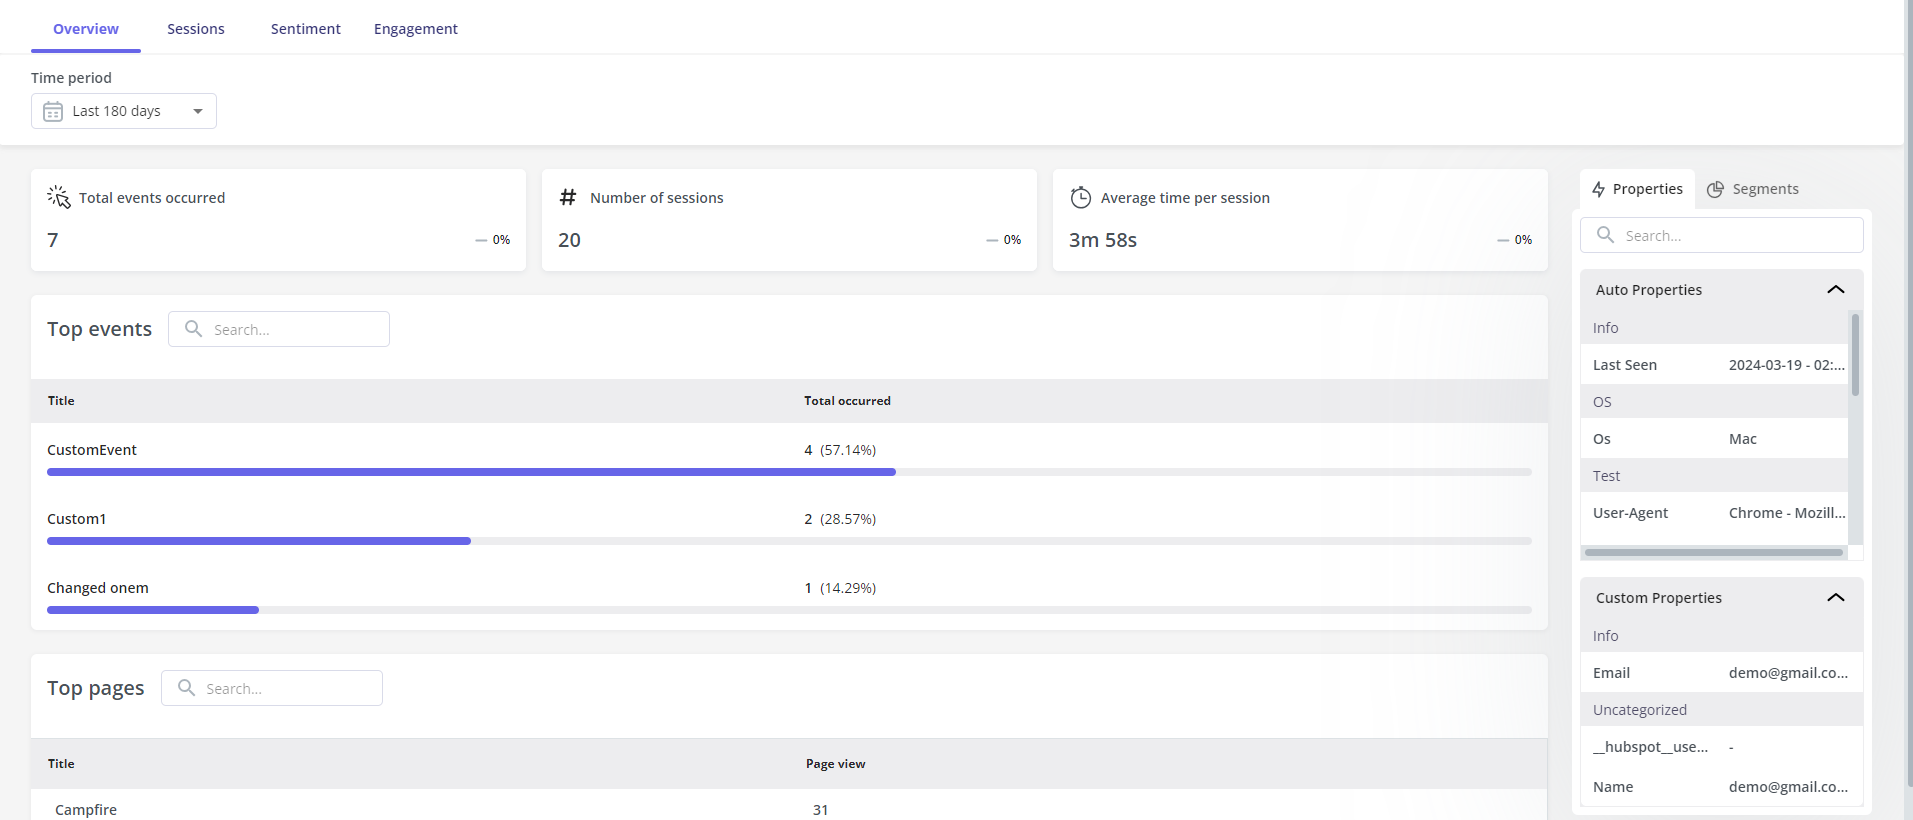
Task: Click the Auto Properties horizontal scrollbar
Action: [x=1713, y=552]
